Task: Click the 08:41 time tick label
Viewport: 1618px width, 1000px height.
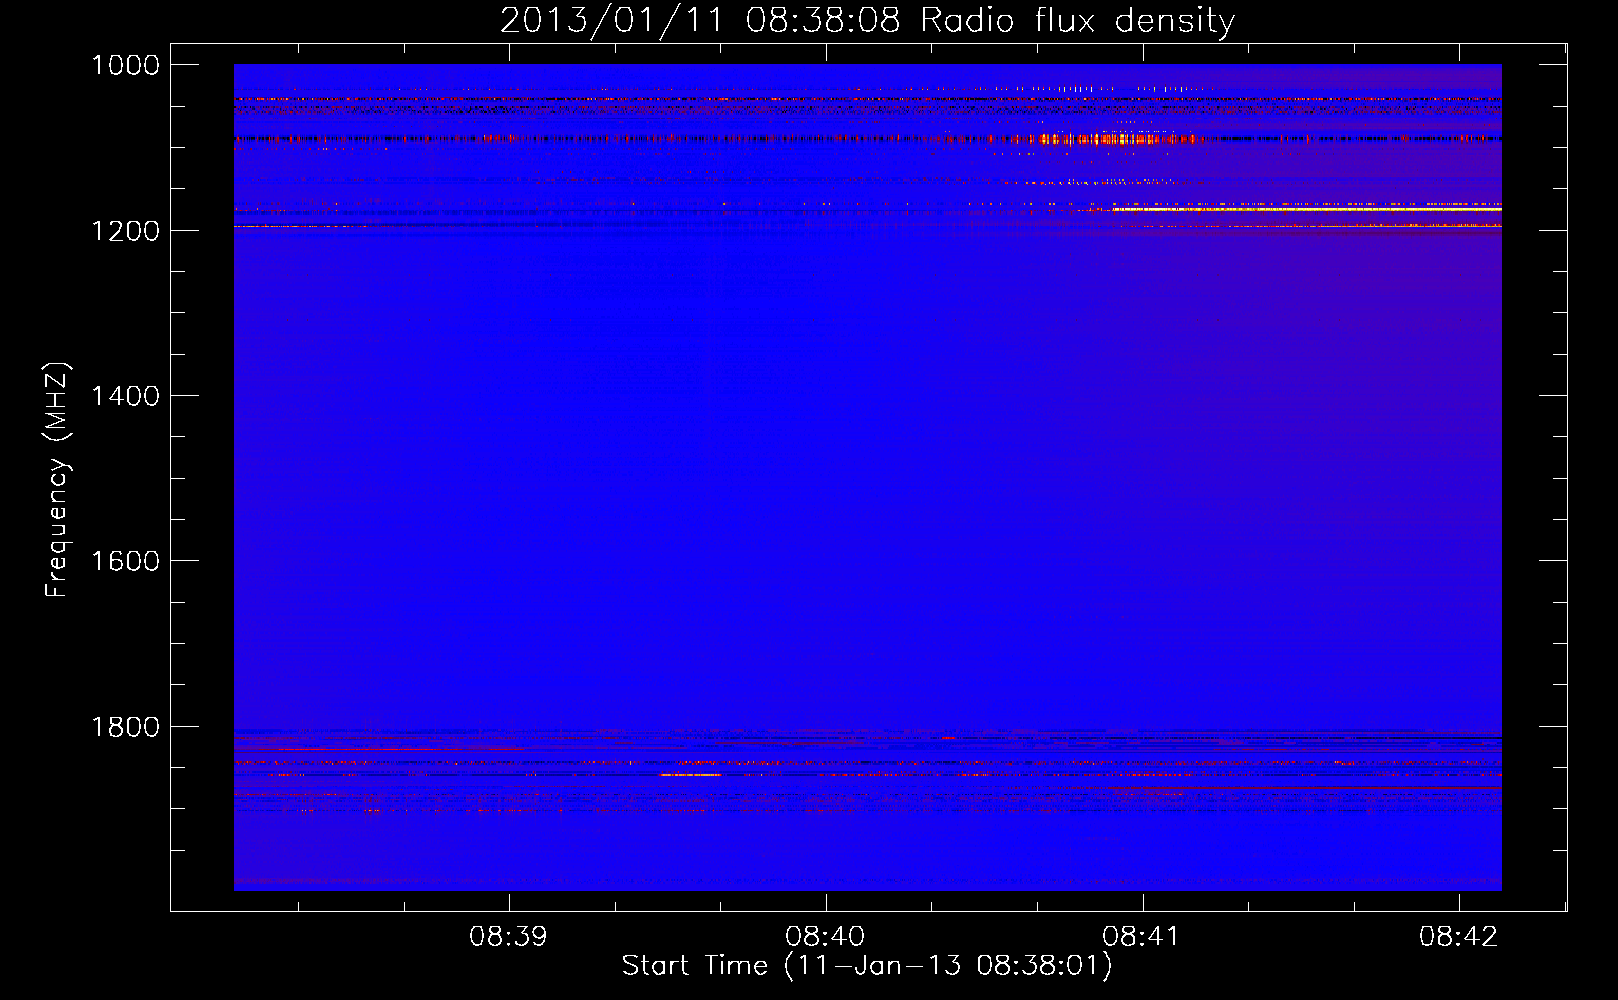Action: click(1141, 937)
